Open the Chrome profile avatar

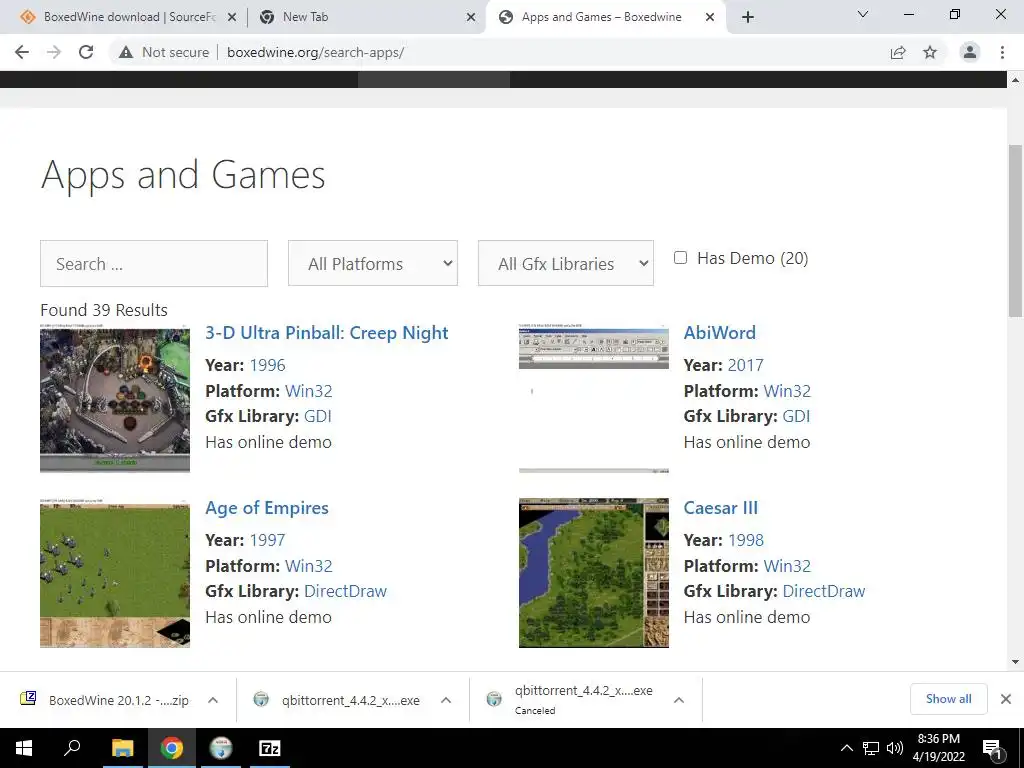(970, 52)
